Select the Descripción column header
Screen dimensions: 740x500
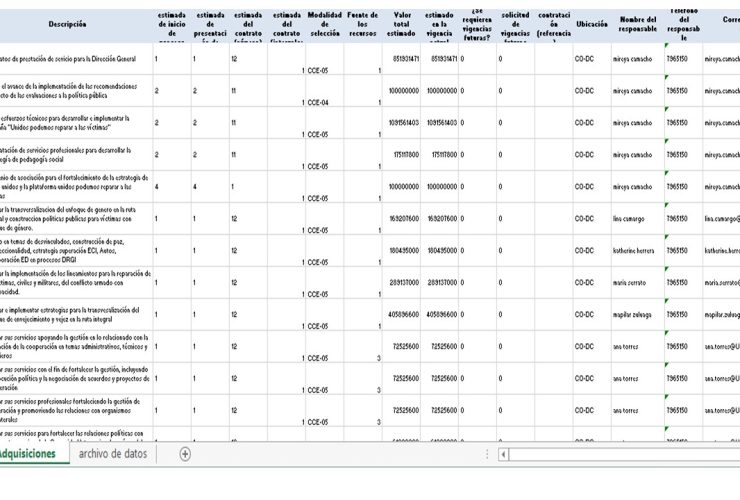pos(67,25)
